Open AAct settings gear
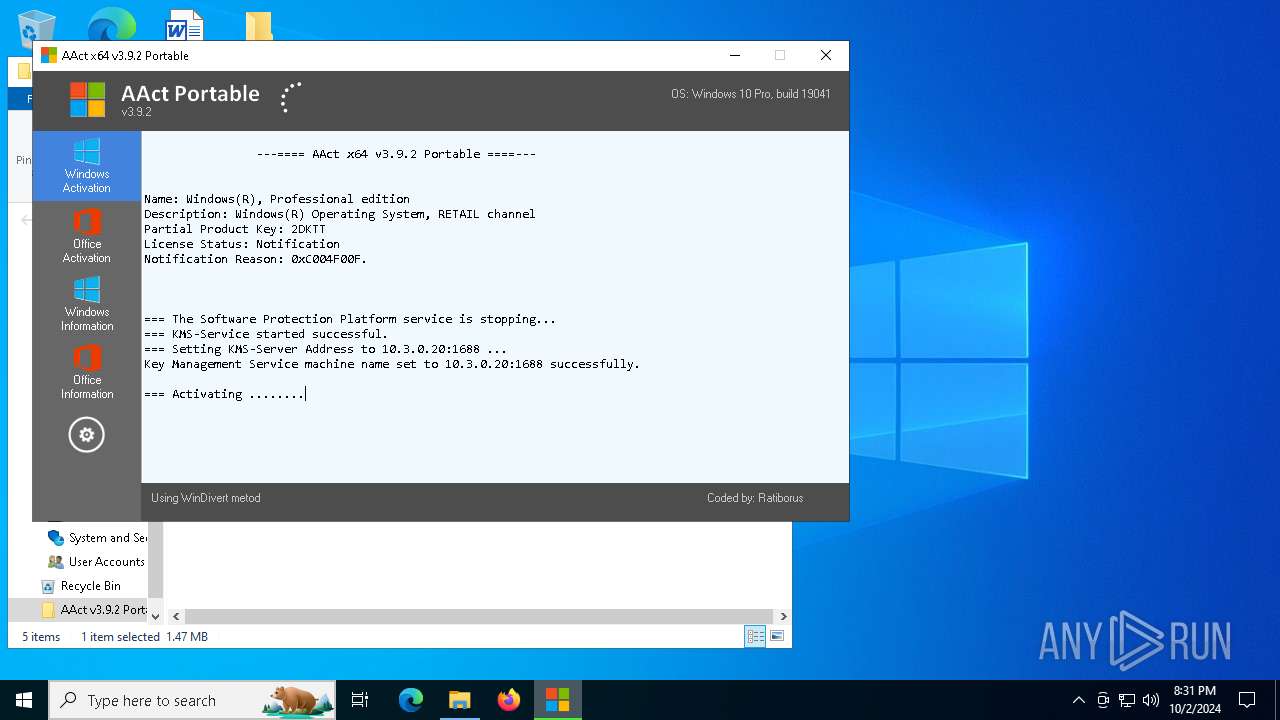The height and width of the screenshot is (720, 1280). point(87,435)
